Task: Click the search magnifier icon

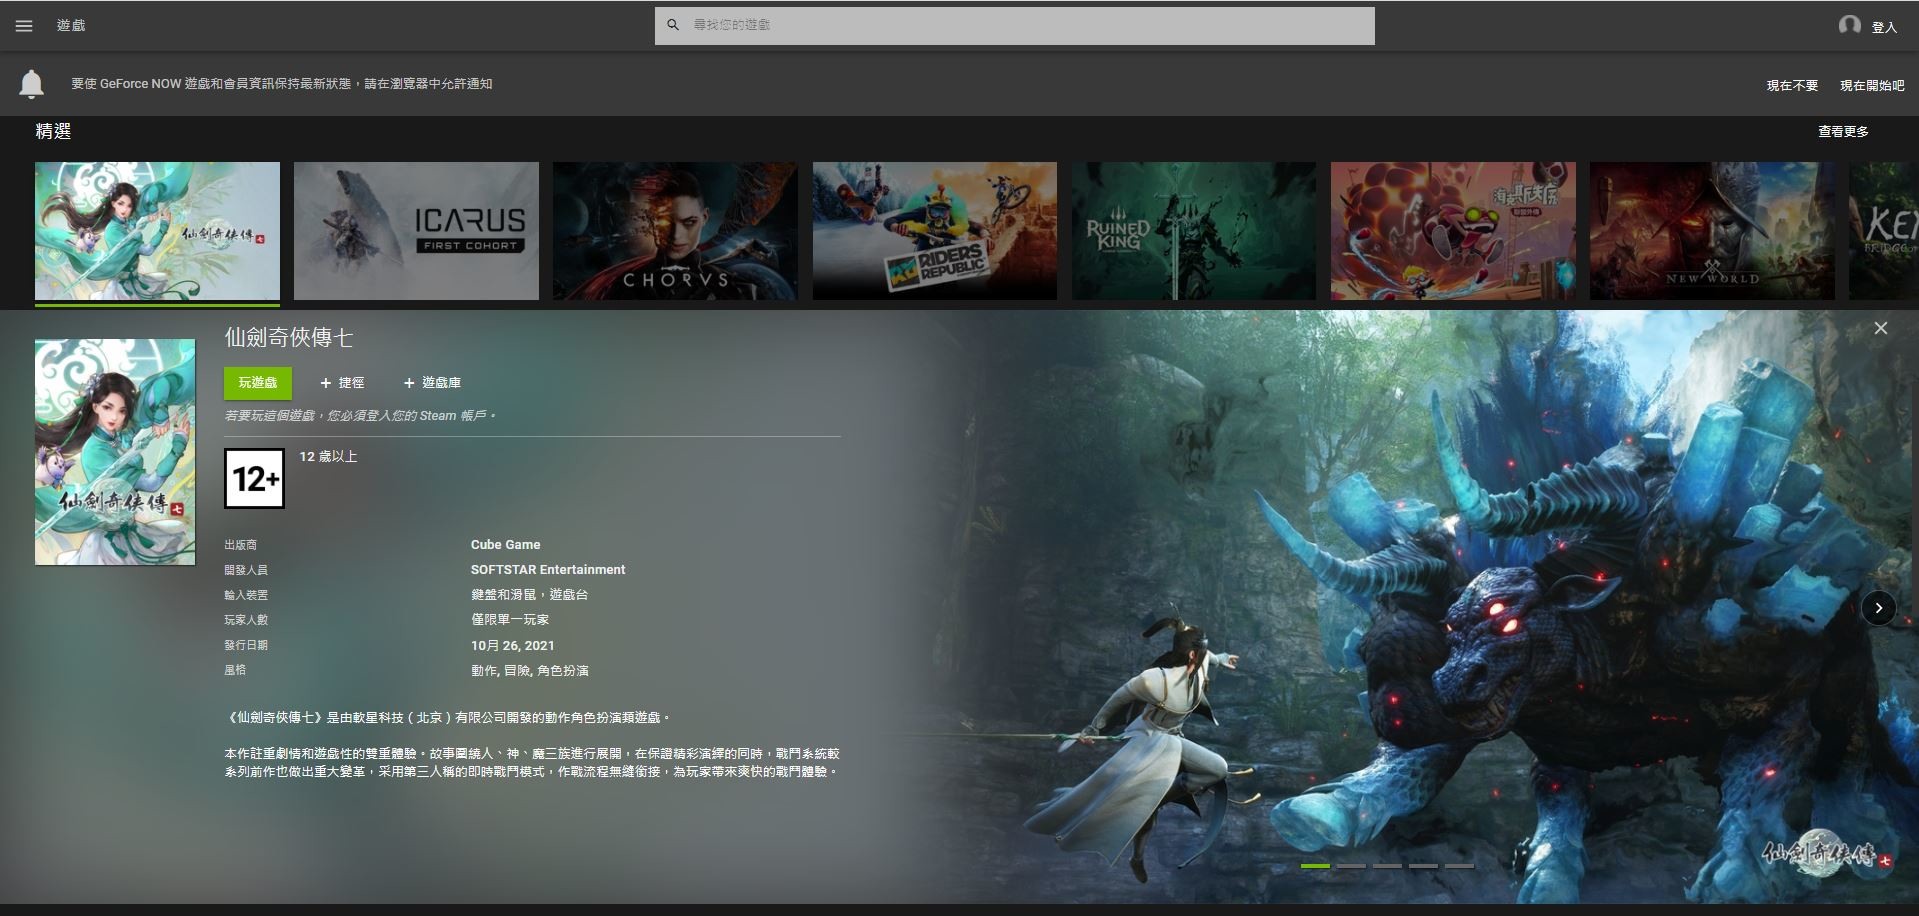Action: click(673, 25)
